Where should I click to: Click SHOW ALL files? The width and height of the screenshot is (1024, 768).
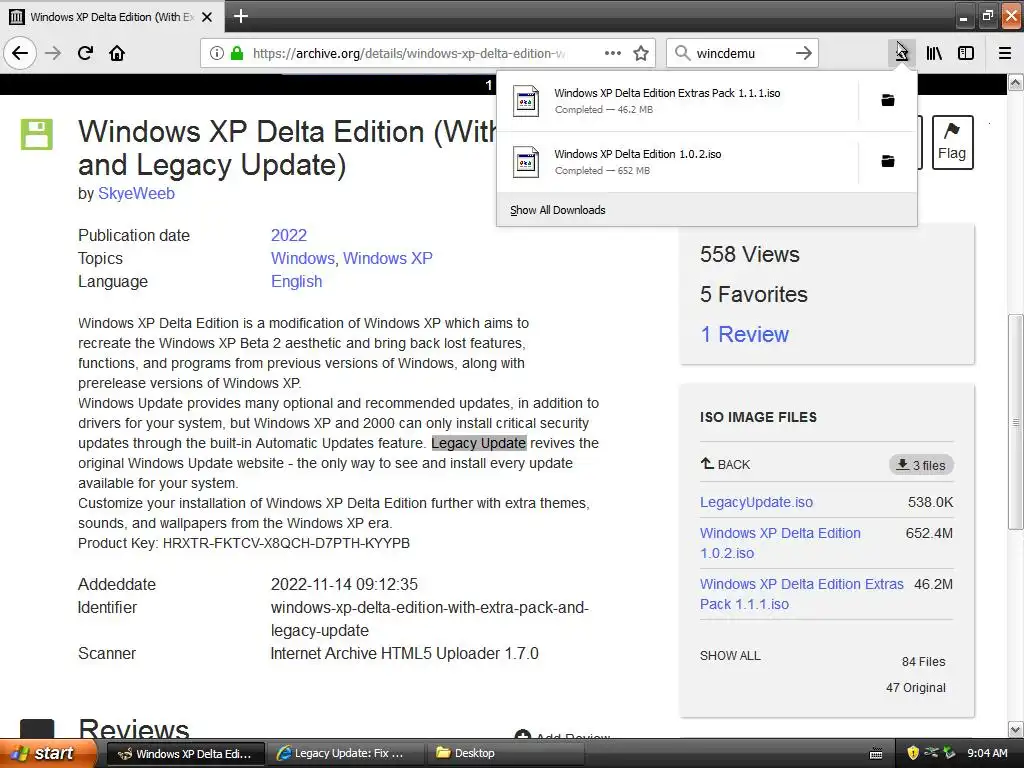[x=730, y=656]
